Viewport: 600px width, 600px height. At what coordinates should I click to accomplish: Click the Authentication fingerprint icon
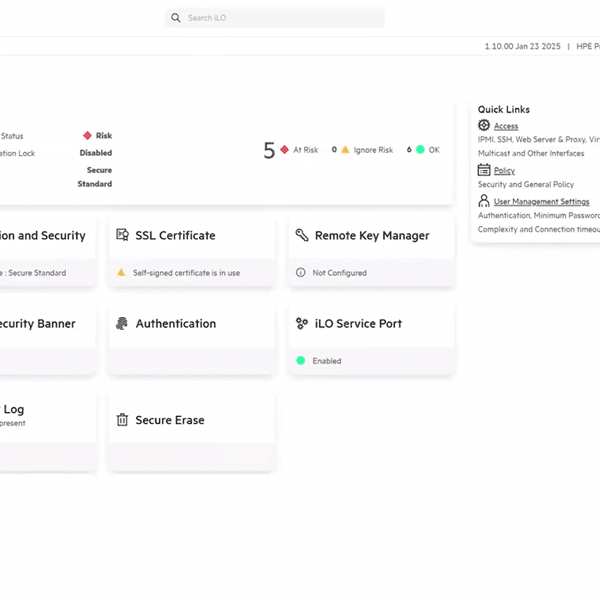(122, 324)
